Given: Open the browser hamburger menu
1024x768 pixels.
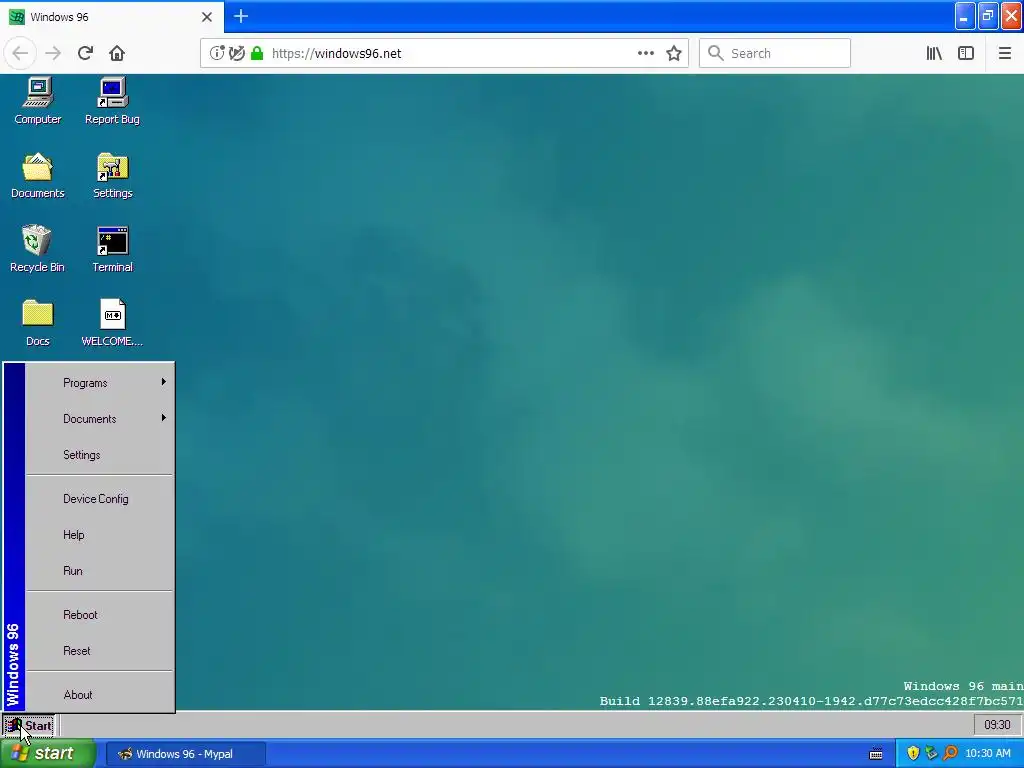Looking at the screenshot, I should click(1005, 53).
